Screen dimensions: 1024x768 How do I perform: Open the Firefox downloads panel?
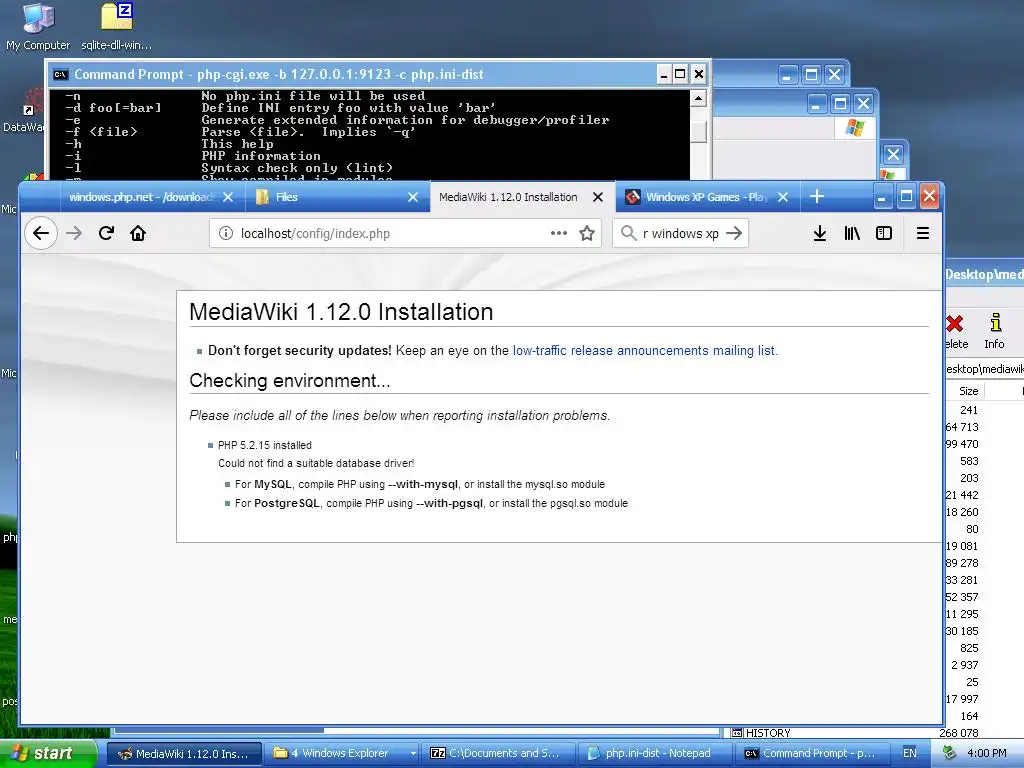coord(820,233)
